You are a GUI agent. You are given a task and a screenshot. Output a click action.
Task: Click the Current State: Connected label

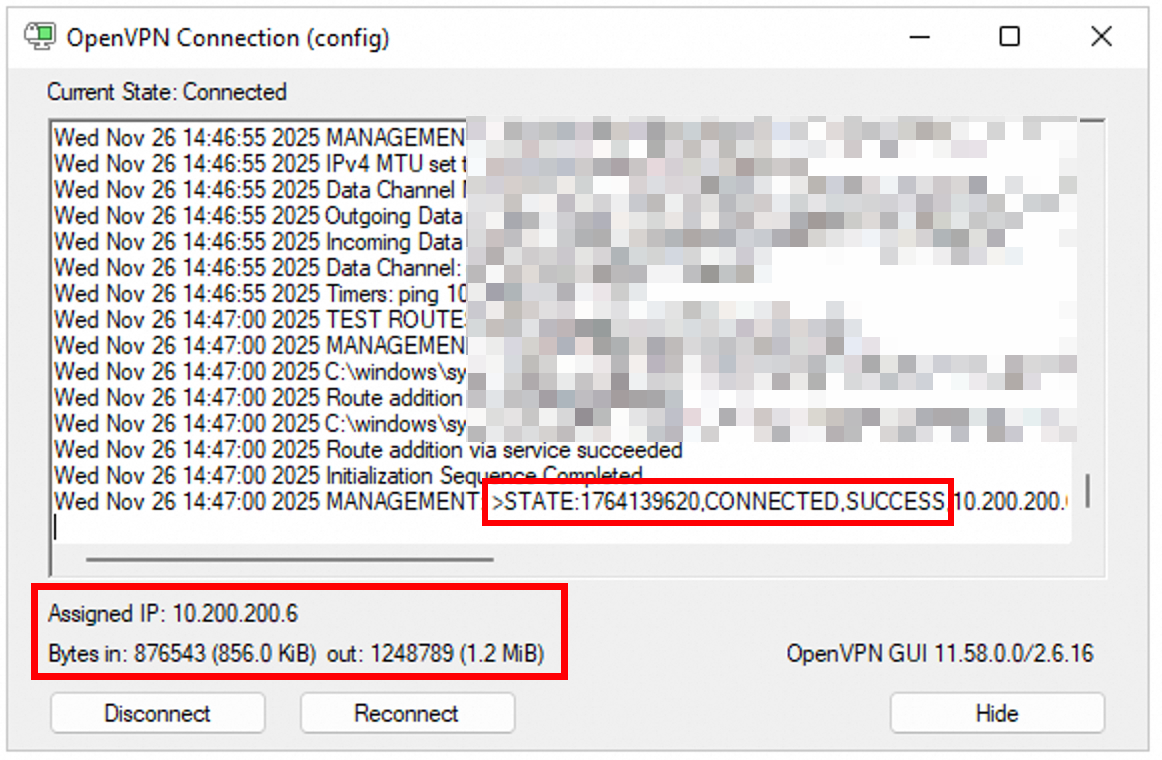tap(167, 92)
